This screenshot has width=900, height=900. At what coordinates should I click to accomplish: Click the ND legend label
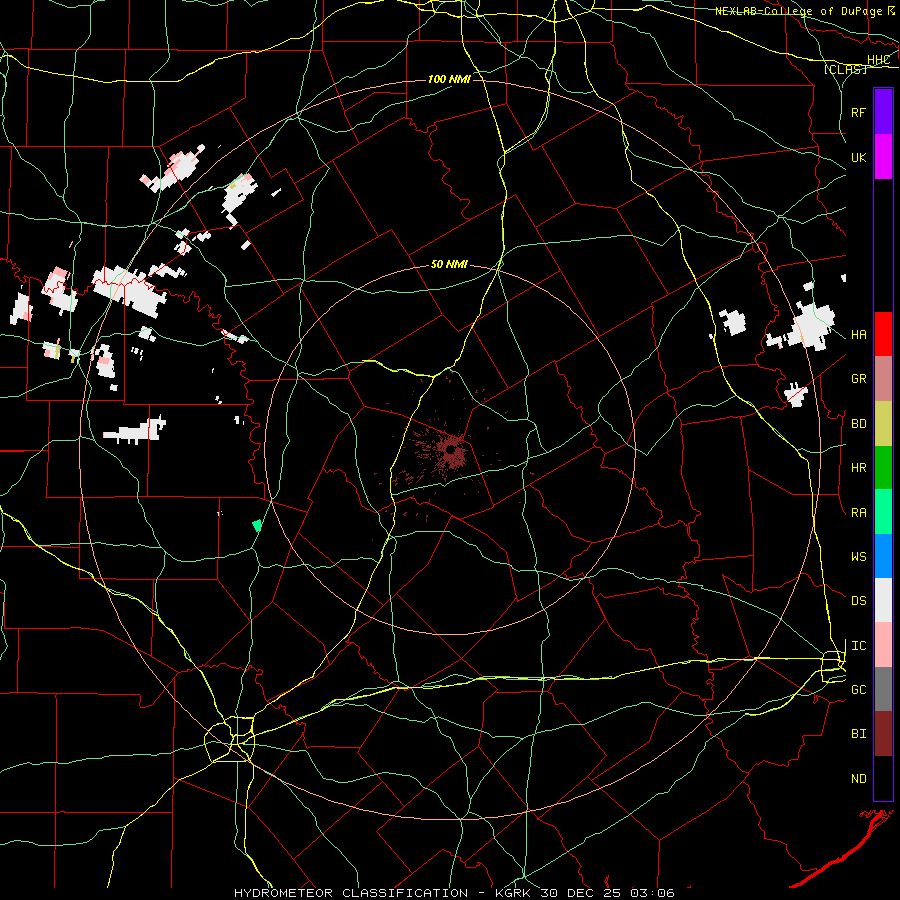pyautogui.click(x=858, y=779)
